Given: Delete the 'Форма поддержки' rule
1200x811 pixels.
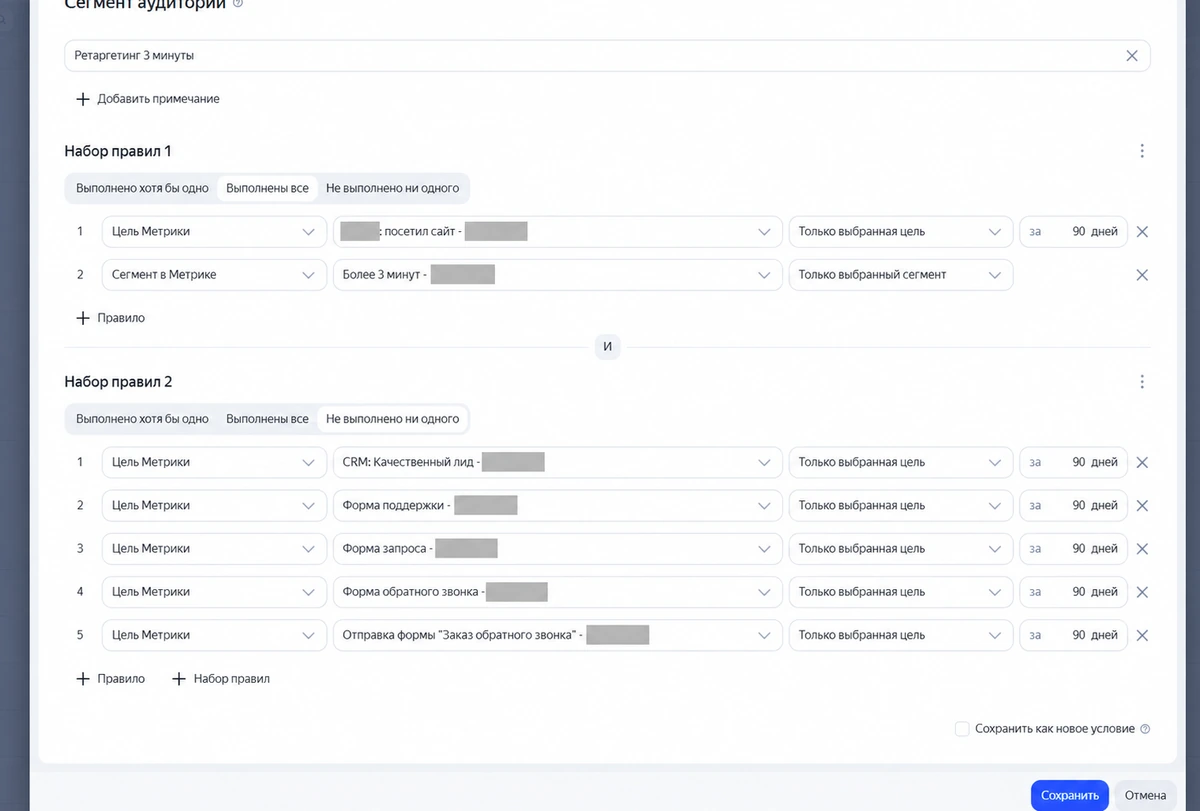Looking at the screenshot, I should point(1142,505).
